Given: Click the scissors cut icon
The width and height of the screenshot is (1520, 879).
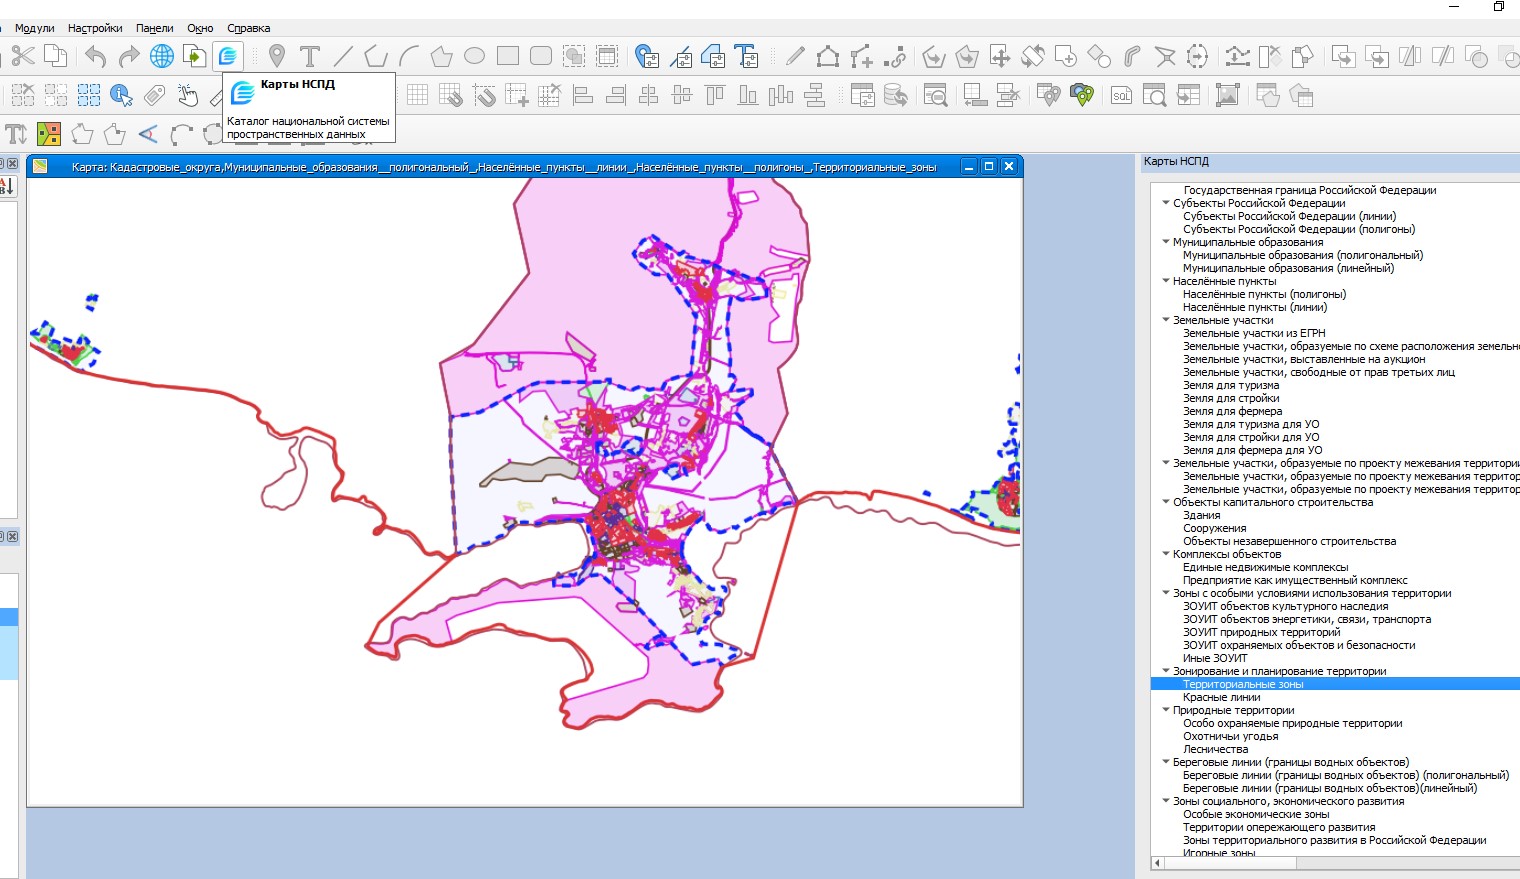Looking at the screenshot, I should click(23, 56).
